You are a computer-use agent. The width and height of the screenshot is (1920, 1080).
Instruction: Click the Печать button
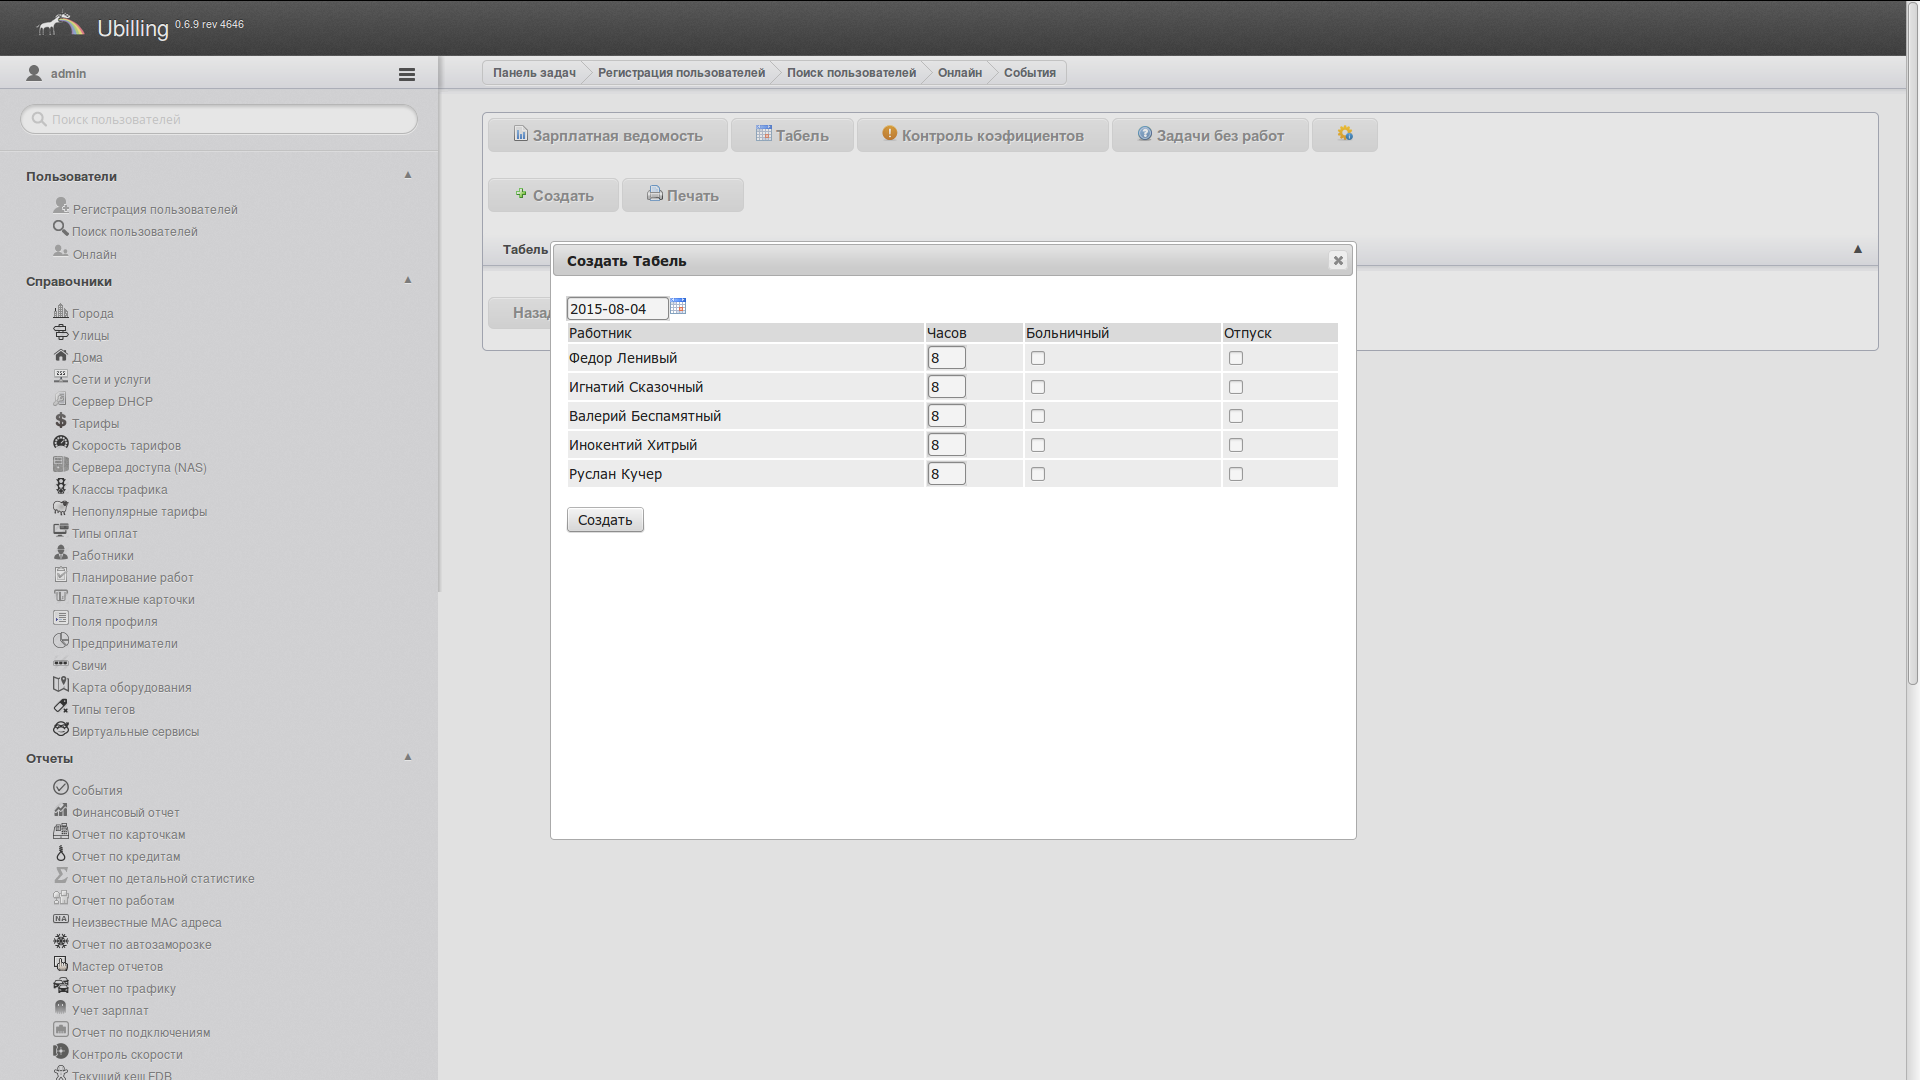click(682, 195)
